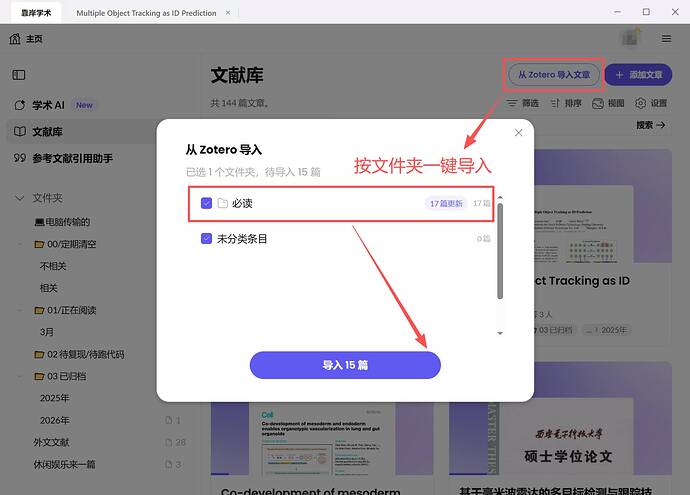Select the 相关 subfolder

(x=49, y=288)
